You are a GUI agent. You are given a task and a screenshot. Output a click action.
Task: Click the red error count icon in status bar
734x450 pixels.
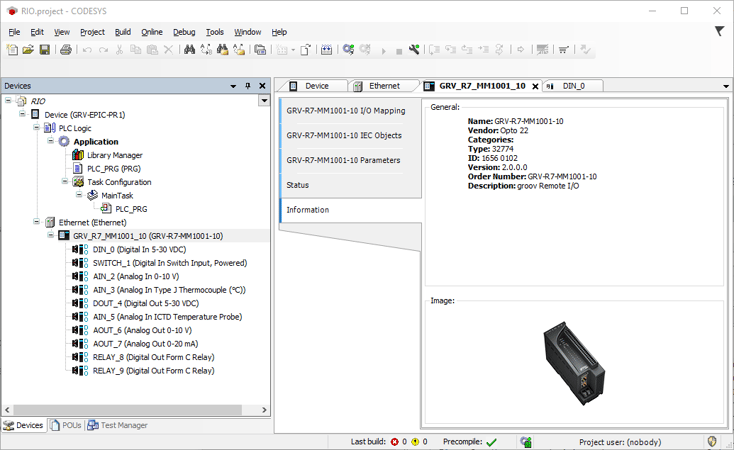coord(395,441)
